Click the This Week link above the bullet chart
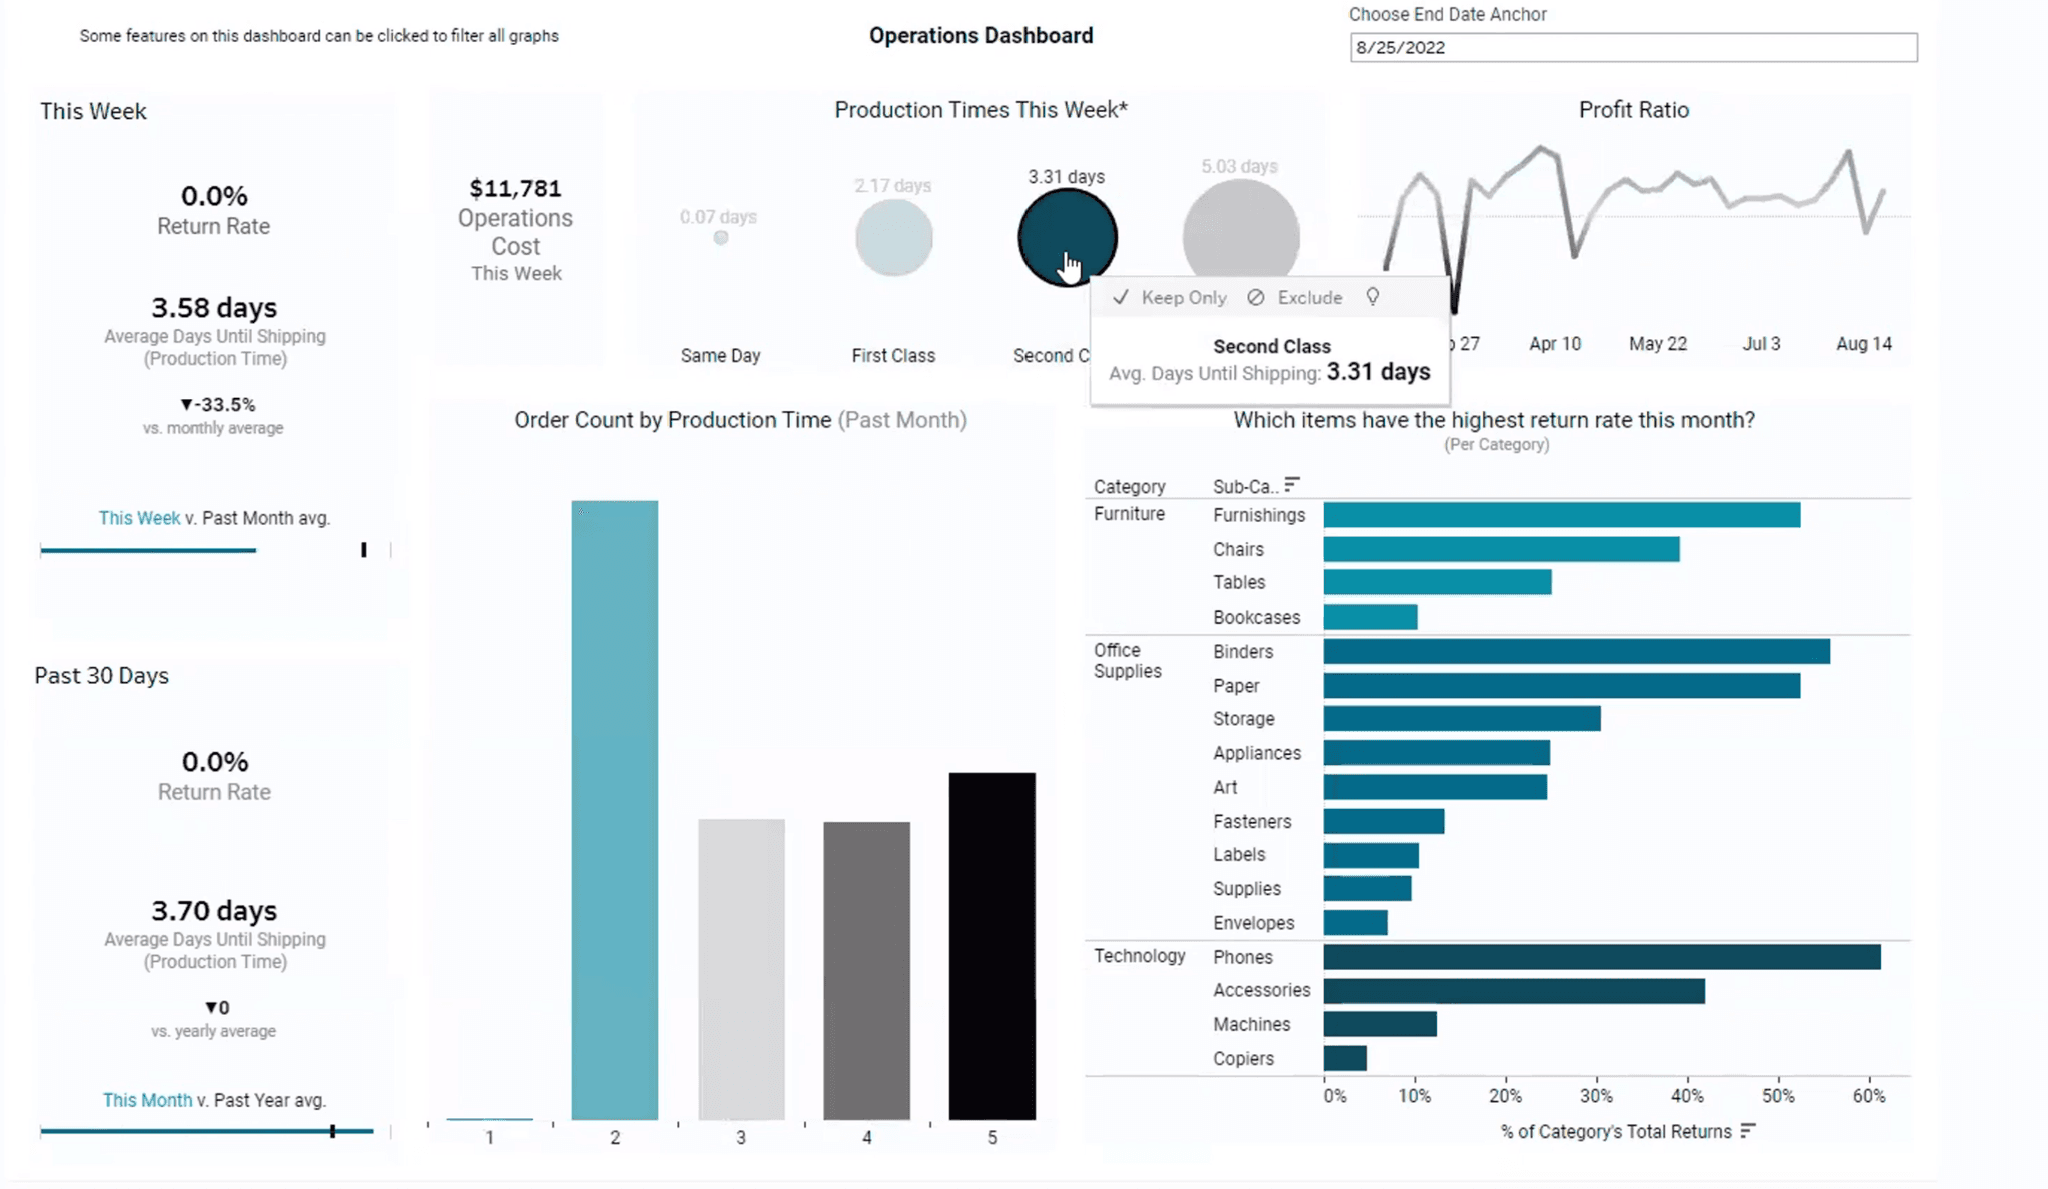 click(x=139, y=518)
